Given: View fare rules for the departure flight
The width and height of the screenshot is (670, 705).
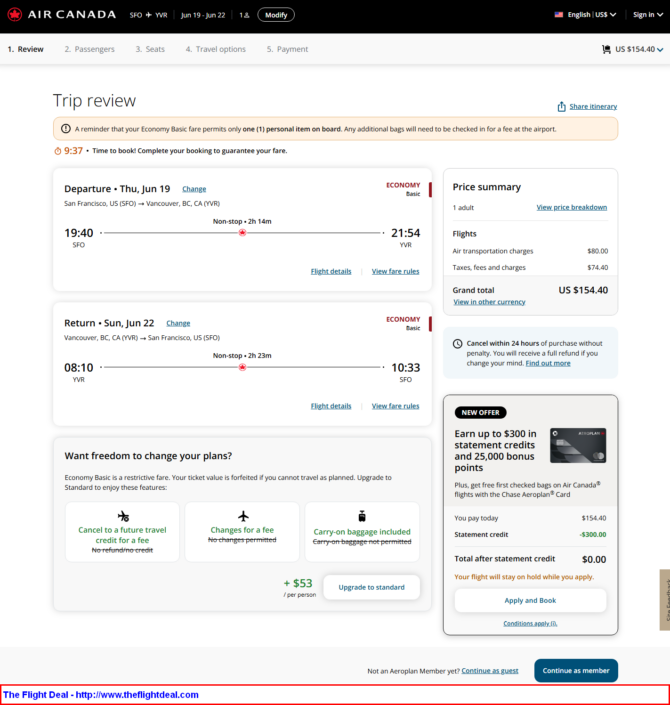Looking at the screenshot, I should 395,272.
